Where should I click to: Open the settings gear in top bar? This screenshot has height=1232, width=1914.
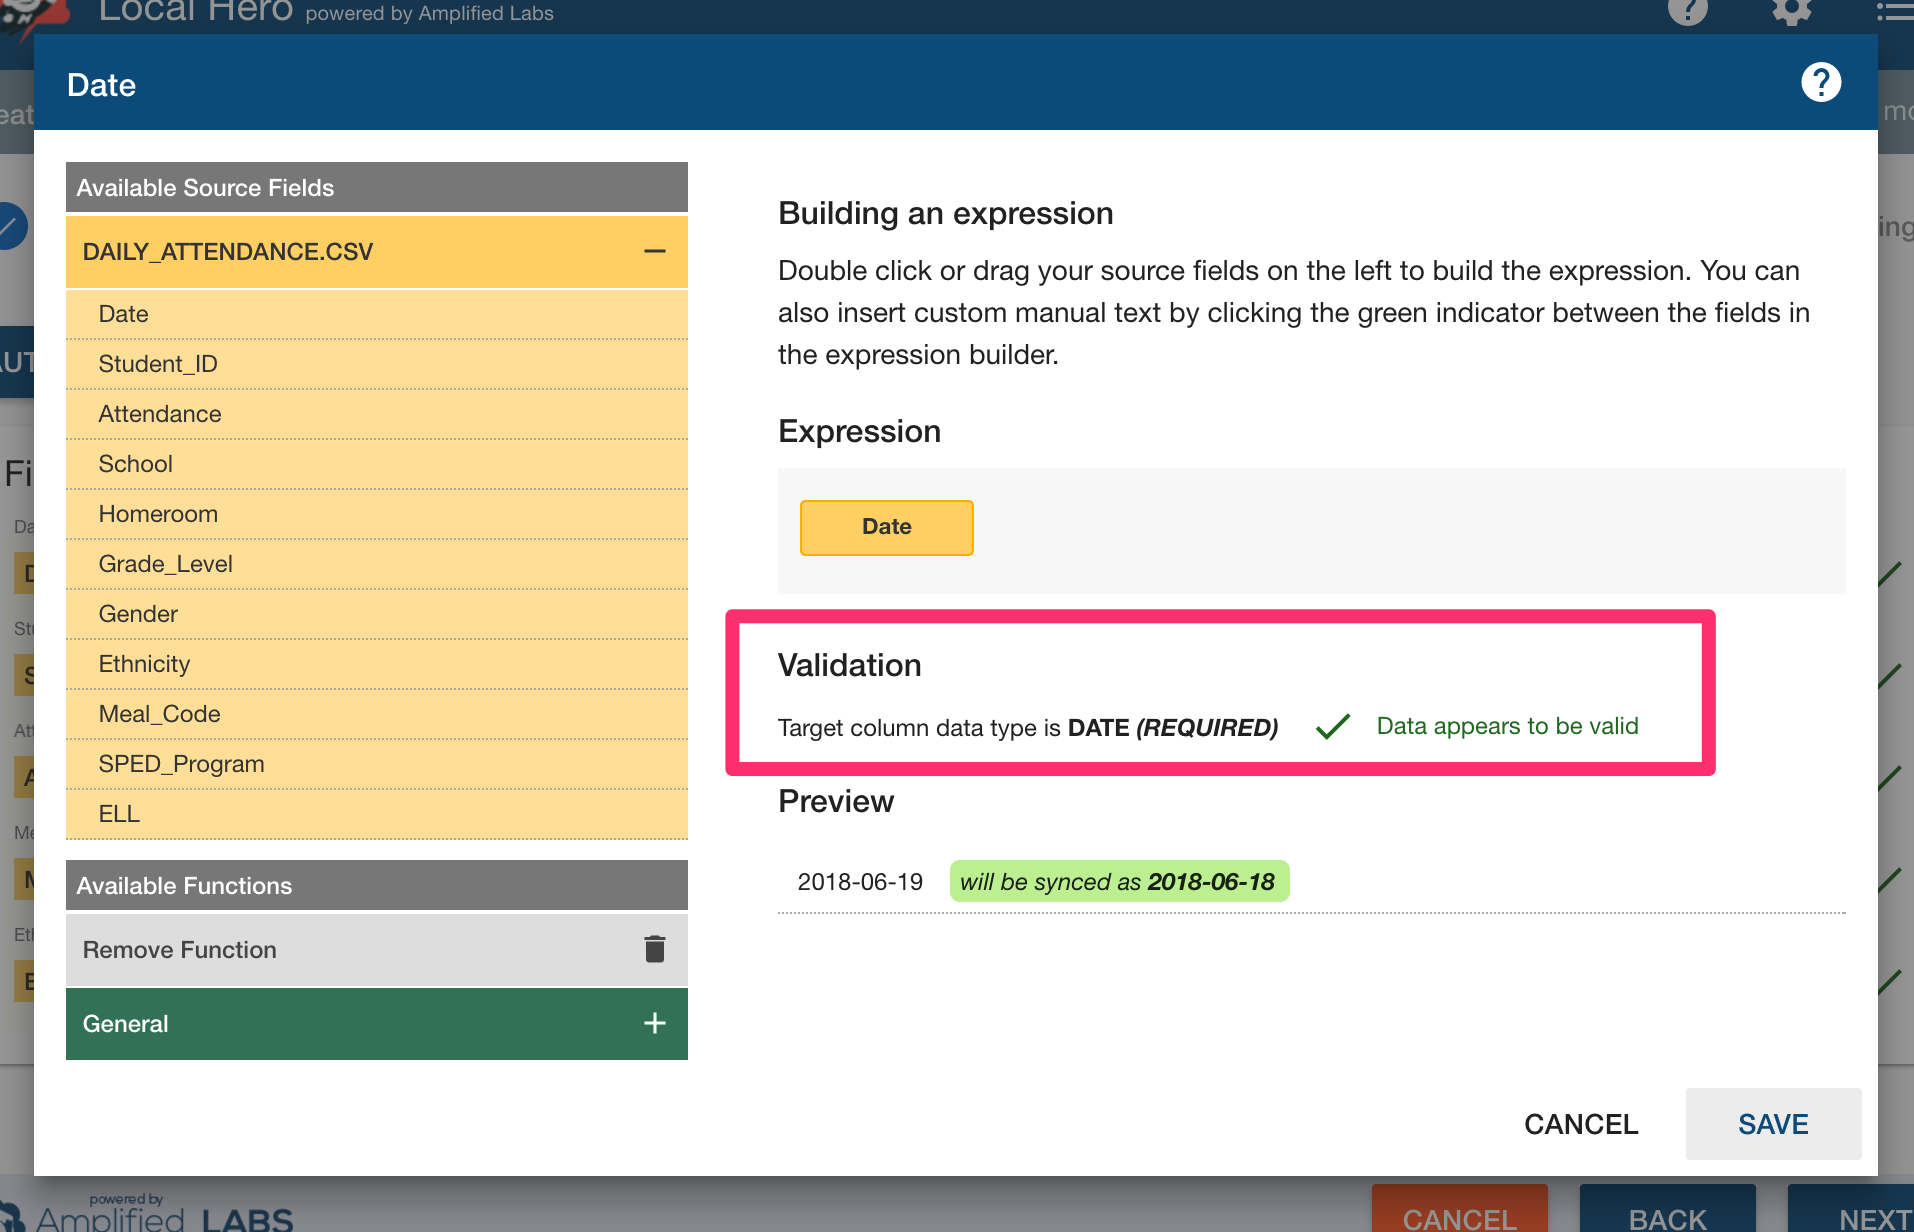pyautogui.click(x=1791, y=12)
